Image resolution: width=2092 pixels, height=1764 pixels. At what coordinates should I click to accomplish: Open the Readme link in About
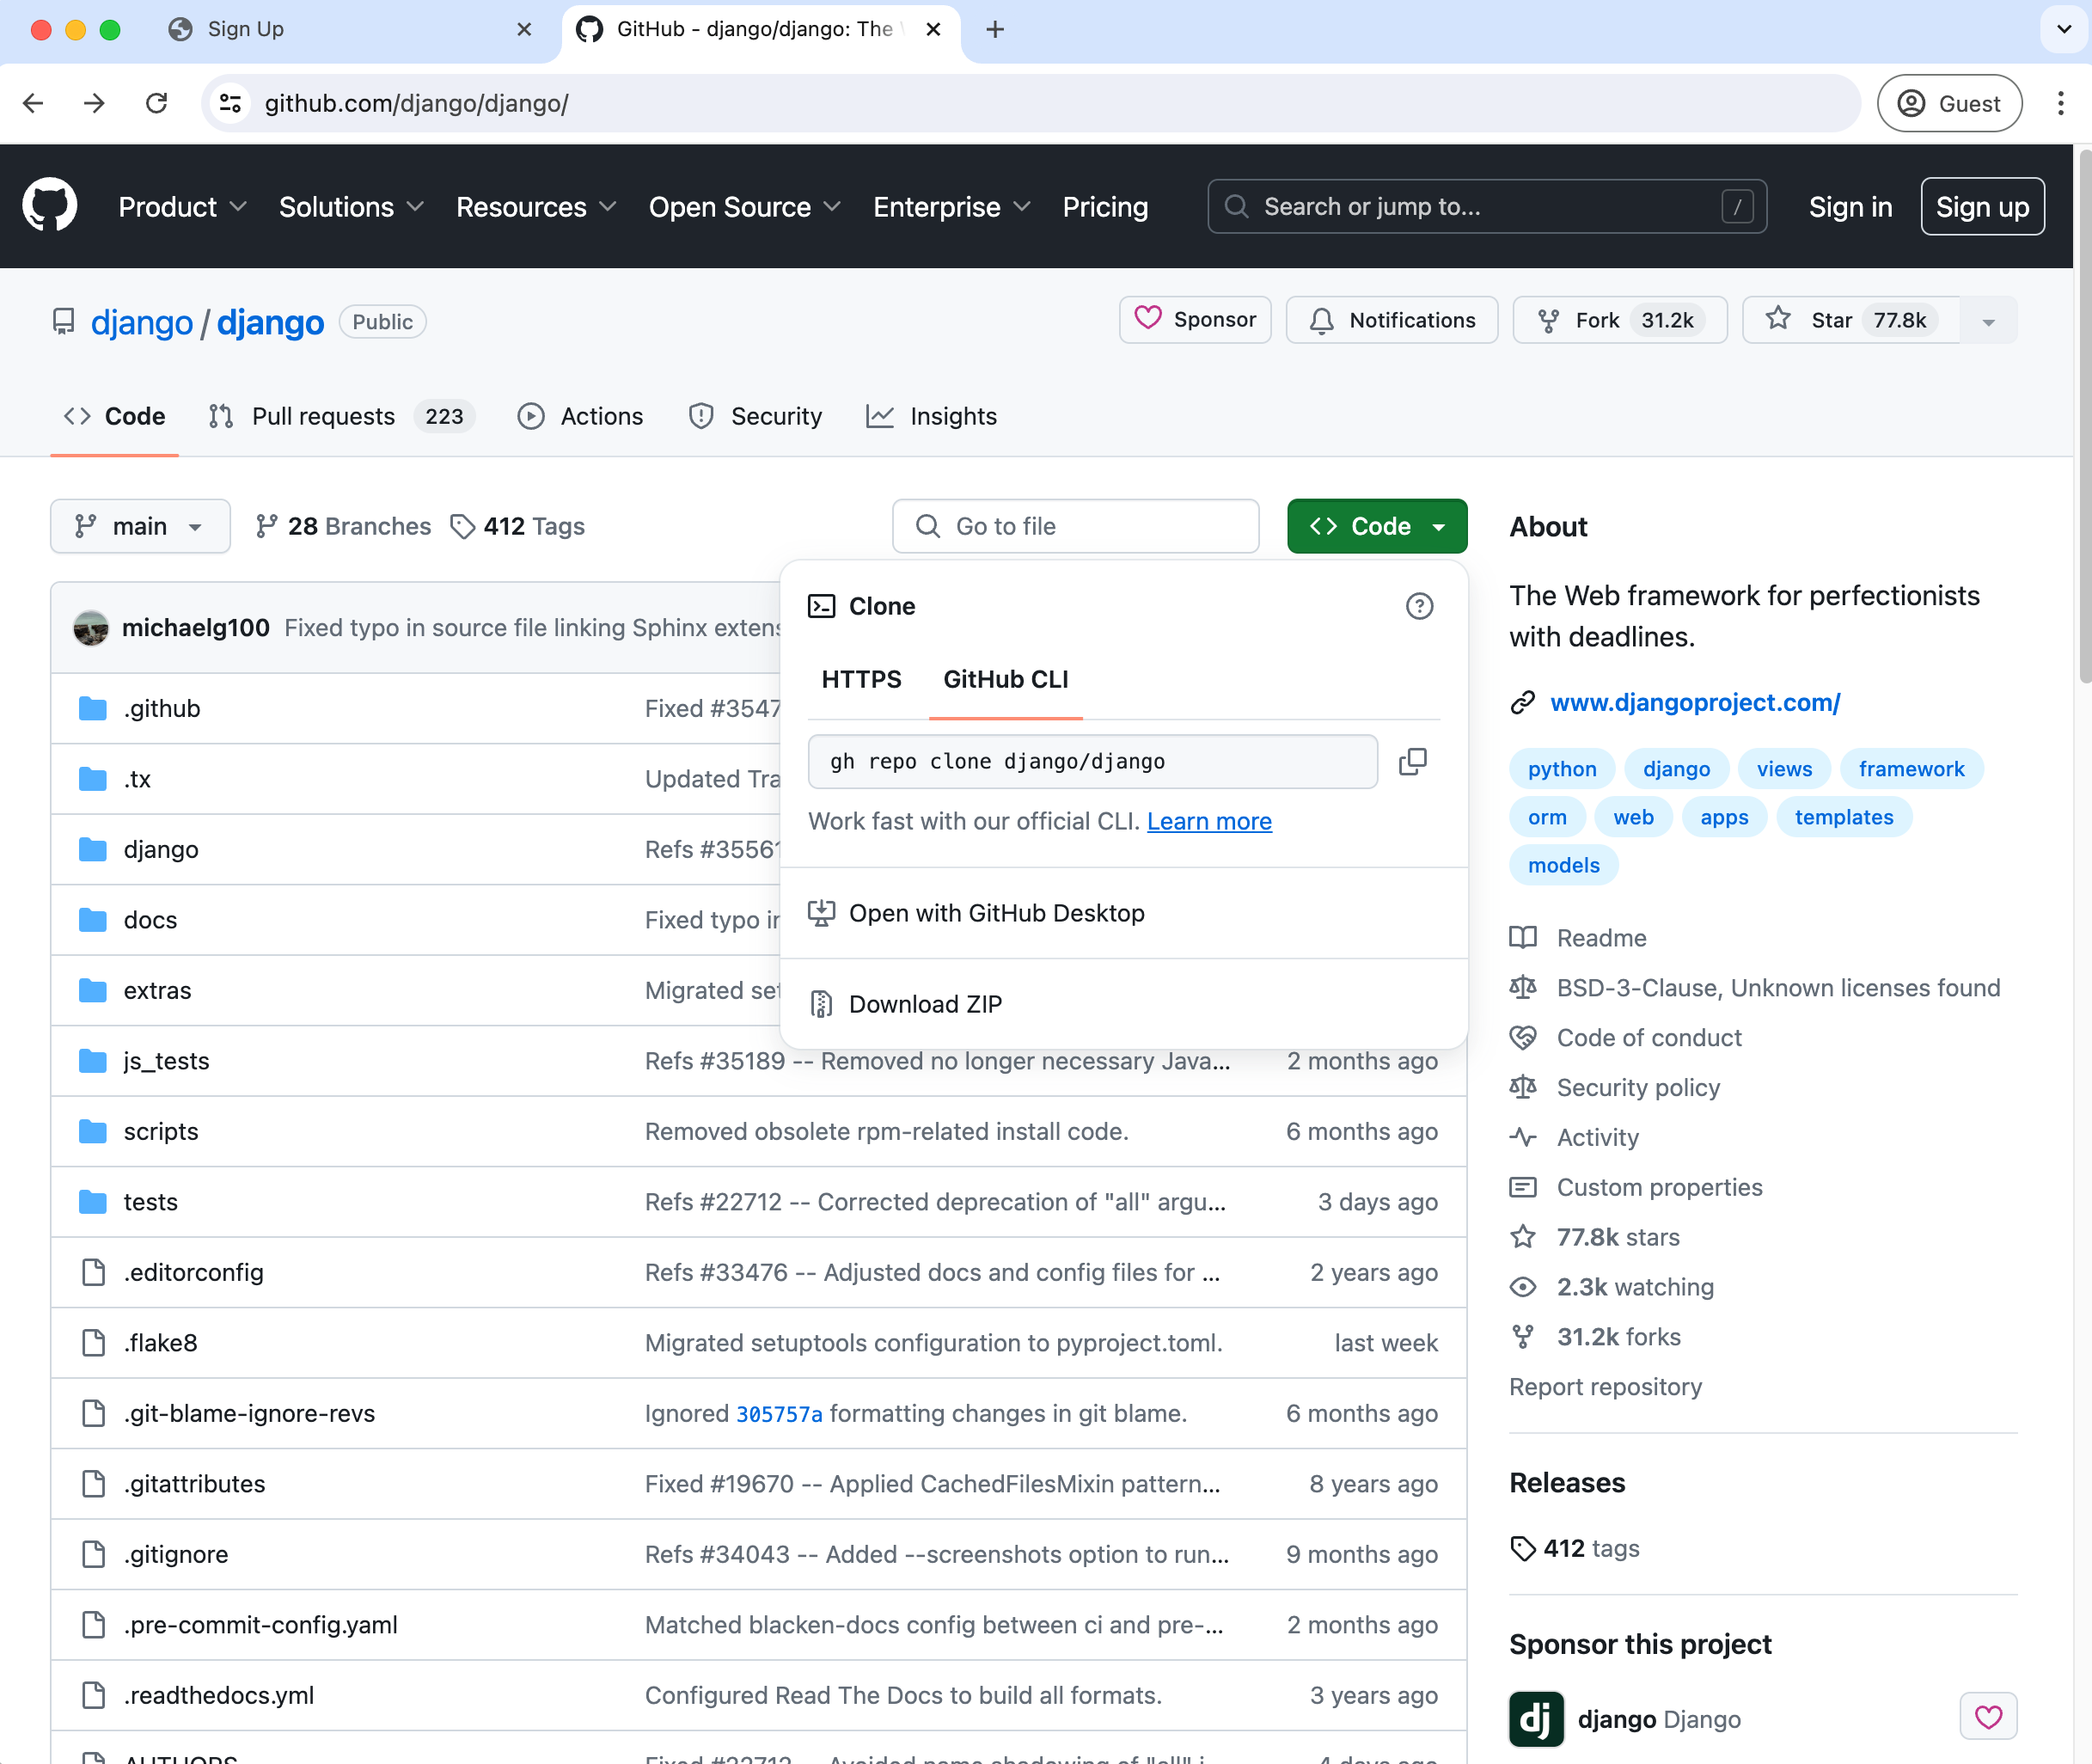1601,938
